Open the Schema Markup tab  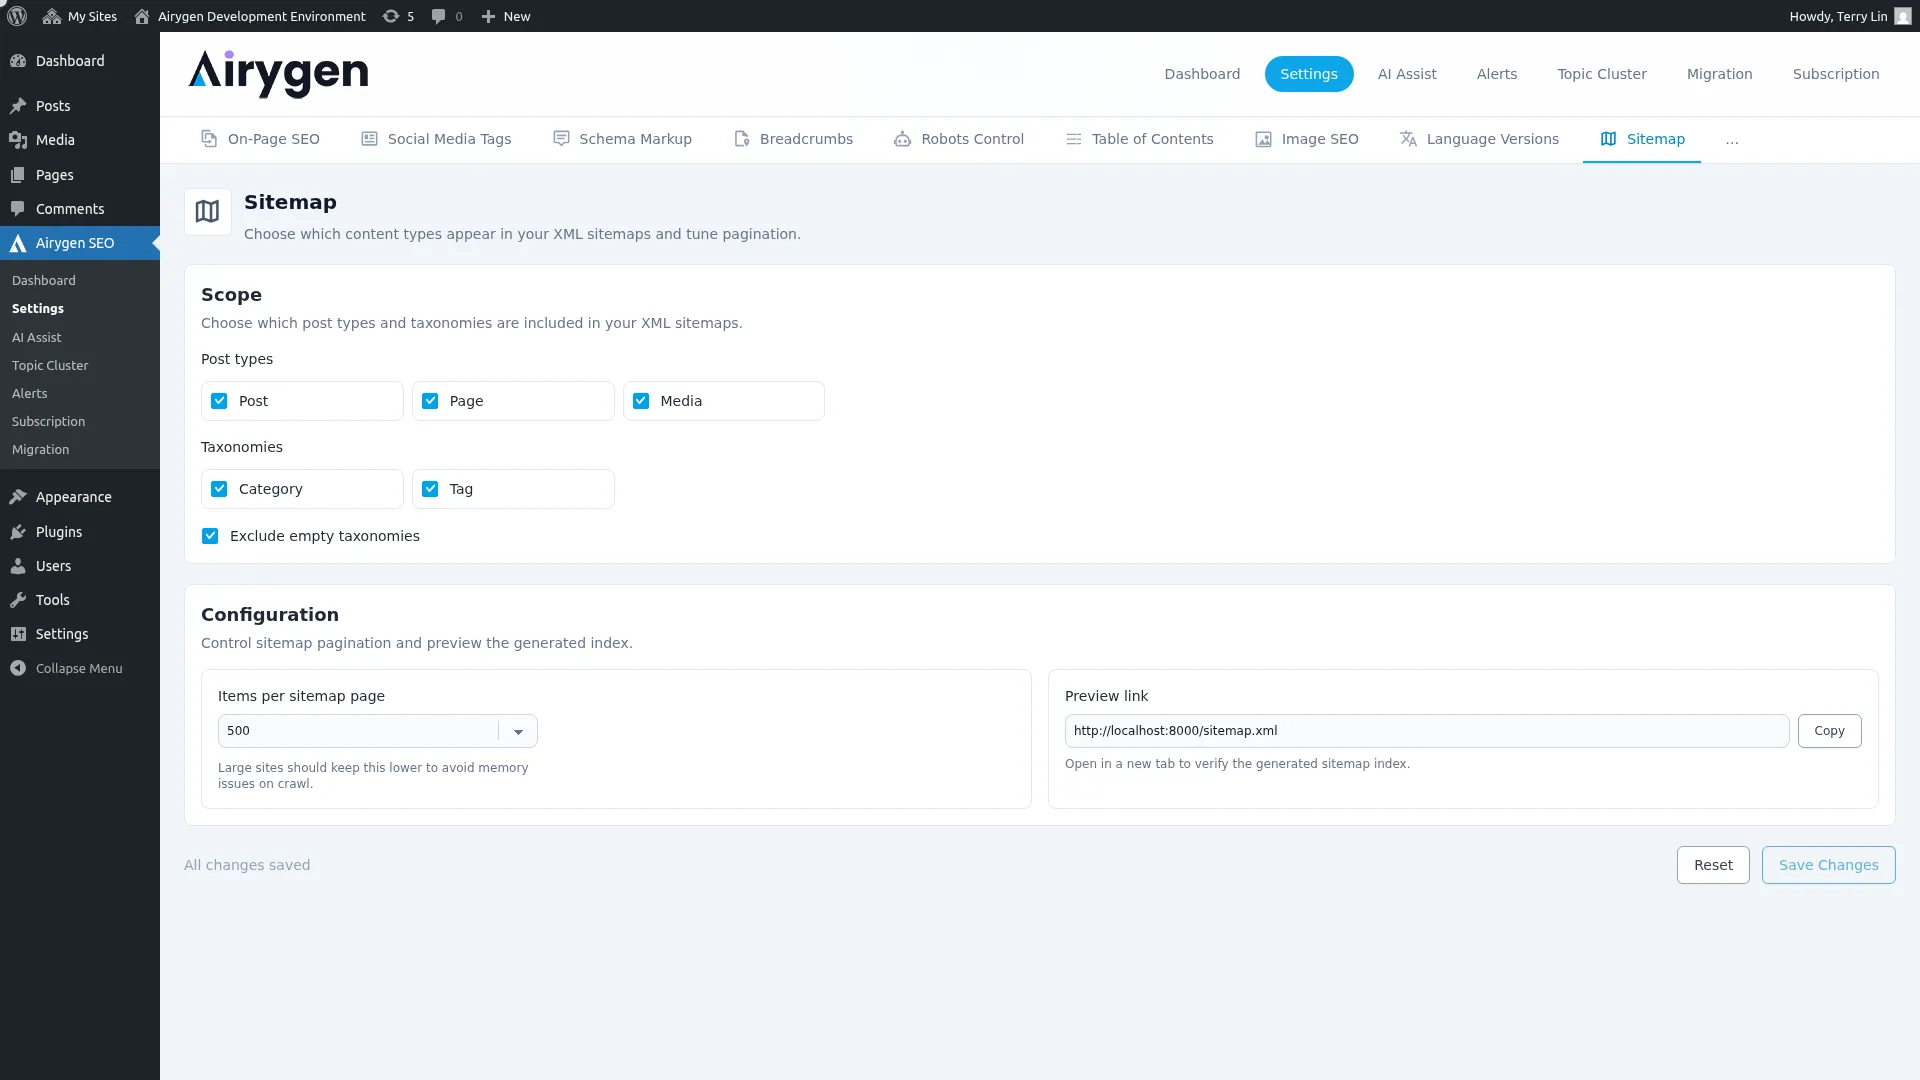click(622, 139)
